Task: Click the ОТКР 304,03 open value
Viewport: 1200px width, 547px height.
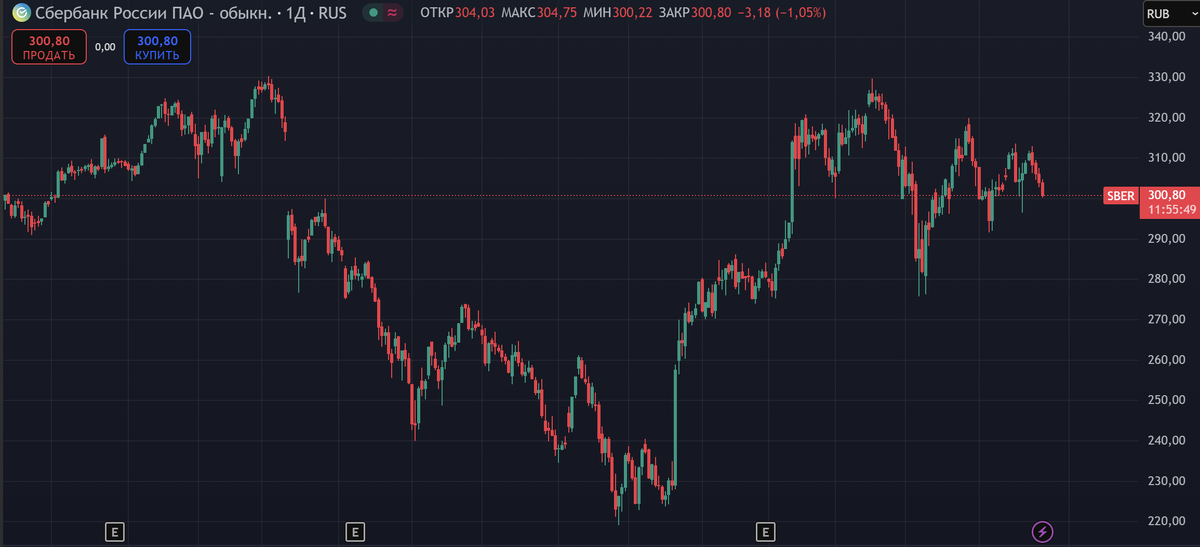Action: pyautogui.click(x=458, y=14)
